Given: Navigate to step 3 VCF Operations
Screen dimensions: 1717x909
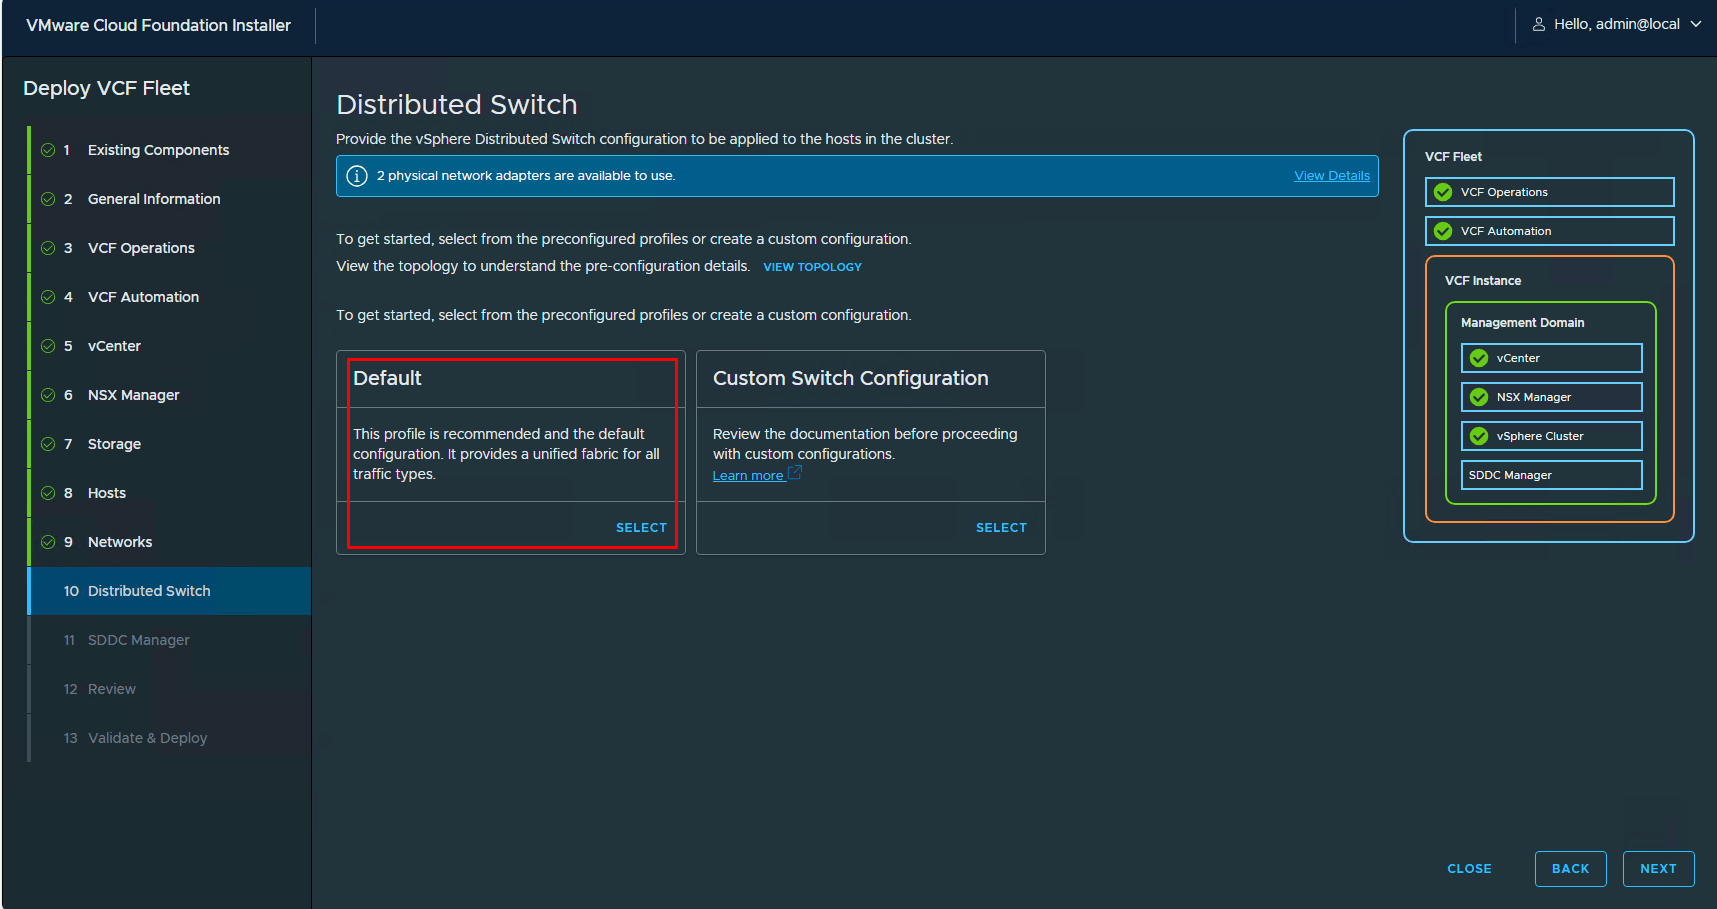Looking at the screenshot, I should coord(169,248).
